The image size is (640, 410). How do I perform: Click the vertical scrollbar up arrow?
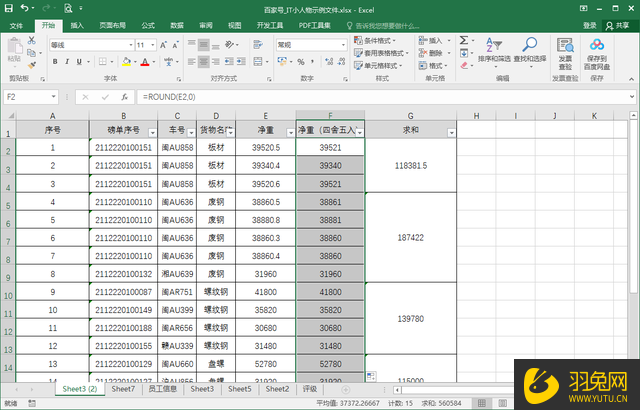click(633, 115)
